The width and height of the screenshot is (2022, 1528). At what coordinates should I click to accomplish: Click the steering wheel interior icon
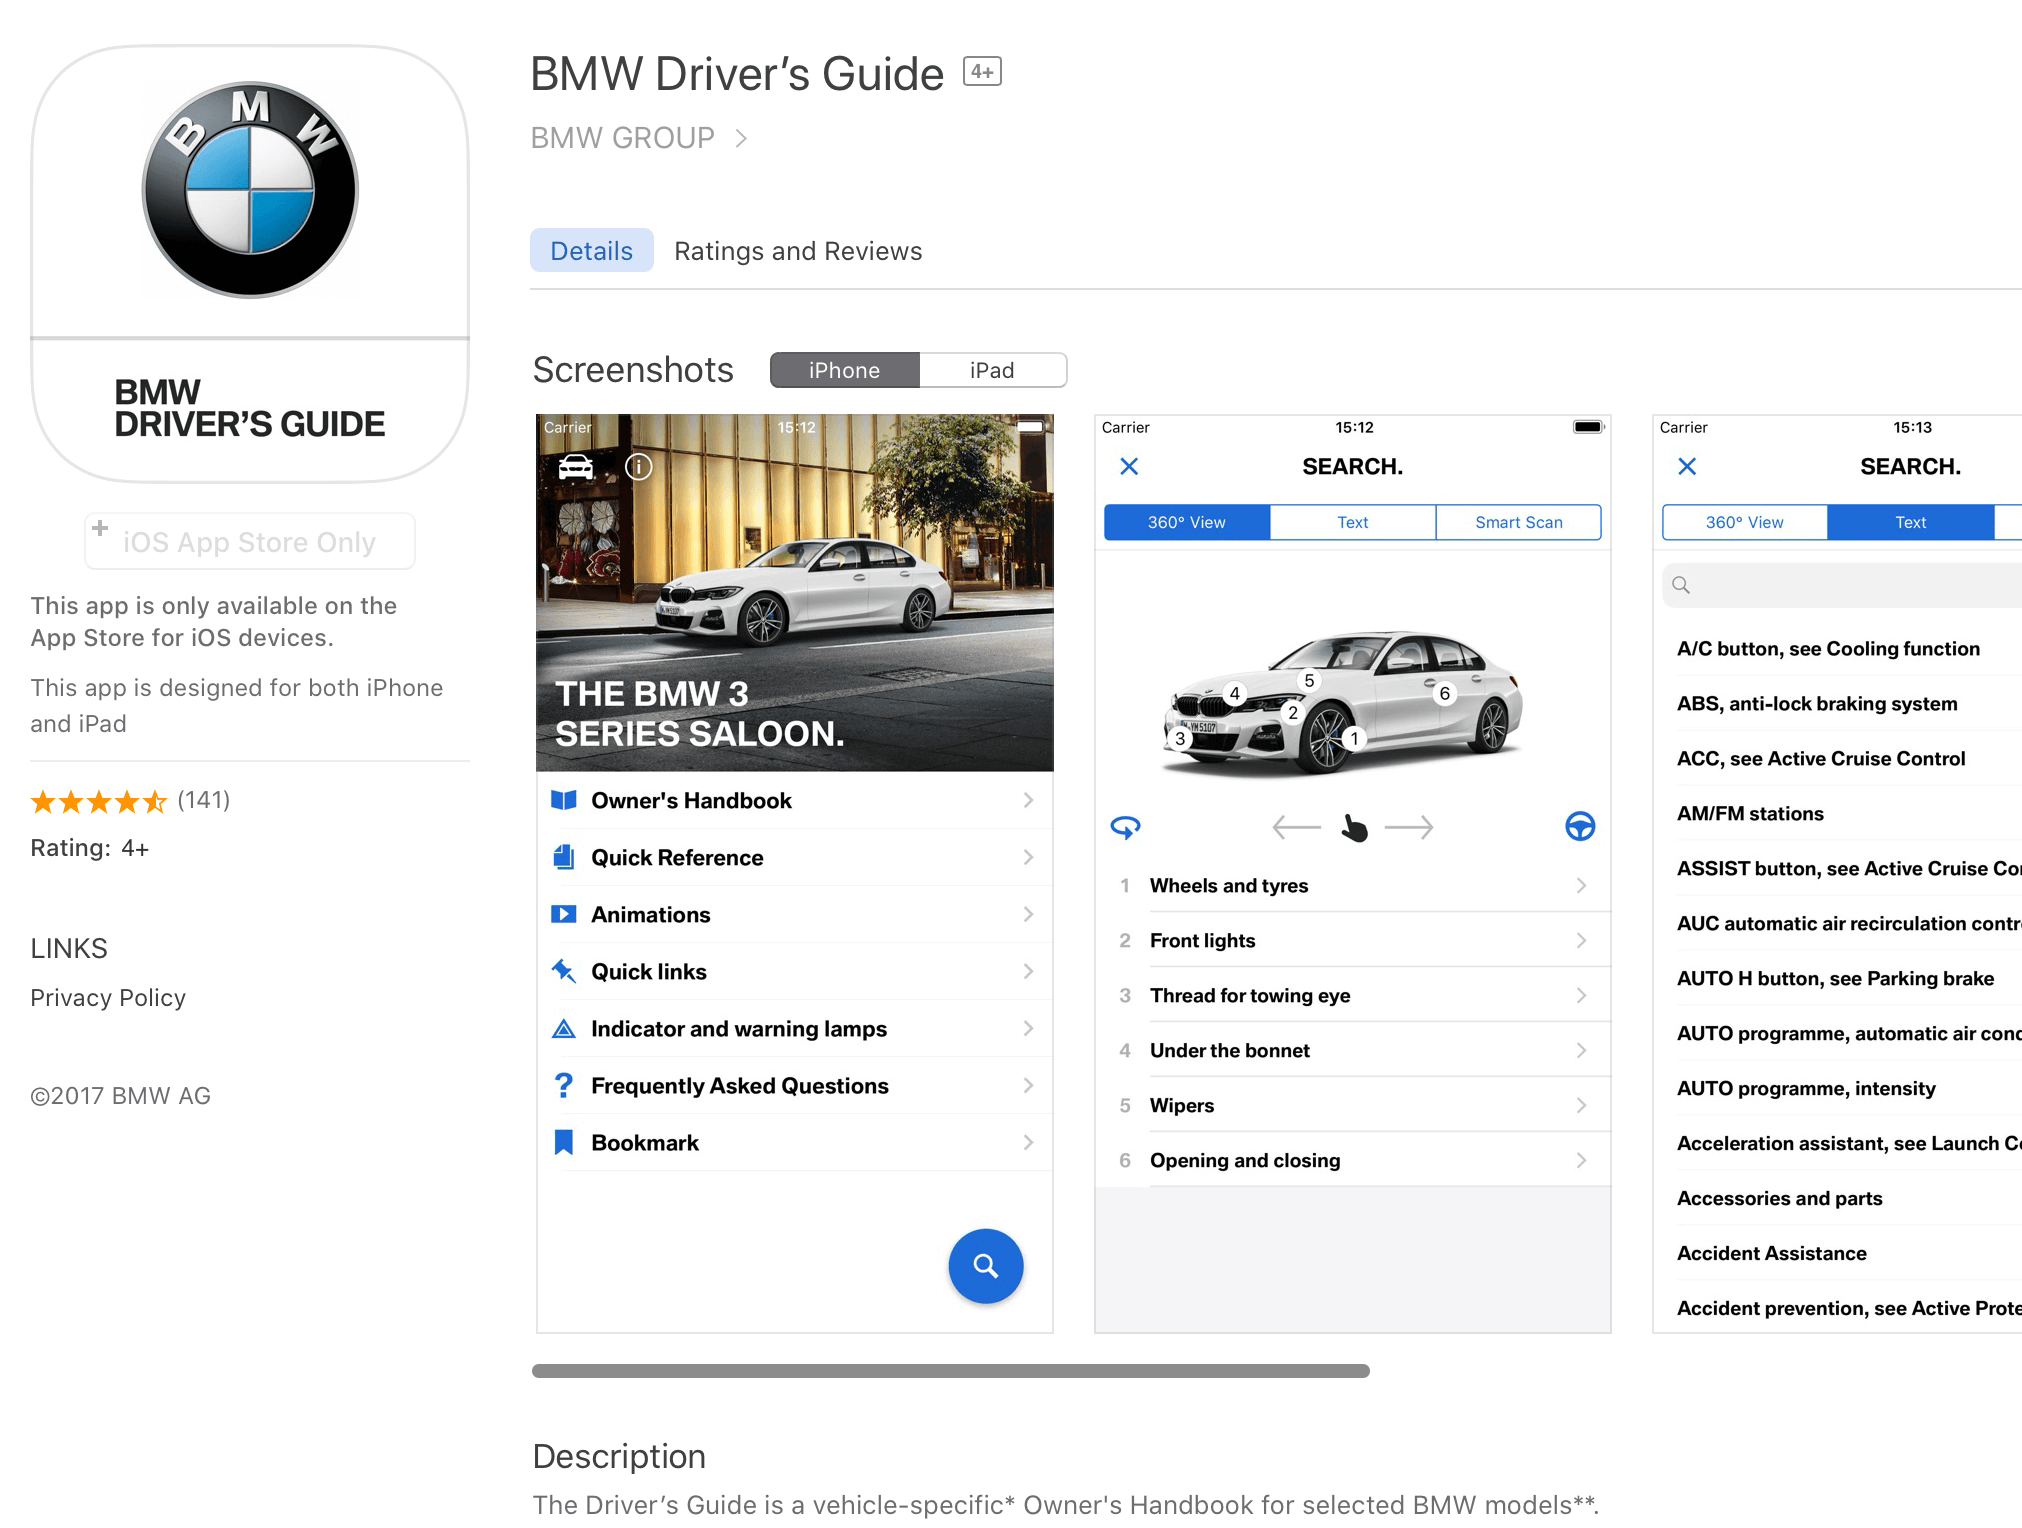(1580, 826)
